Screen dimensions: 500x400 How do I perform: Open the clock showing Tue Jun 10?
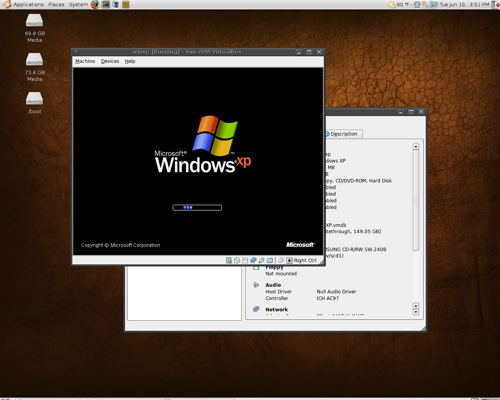pos(464,4)
